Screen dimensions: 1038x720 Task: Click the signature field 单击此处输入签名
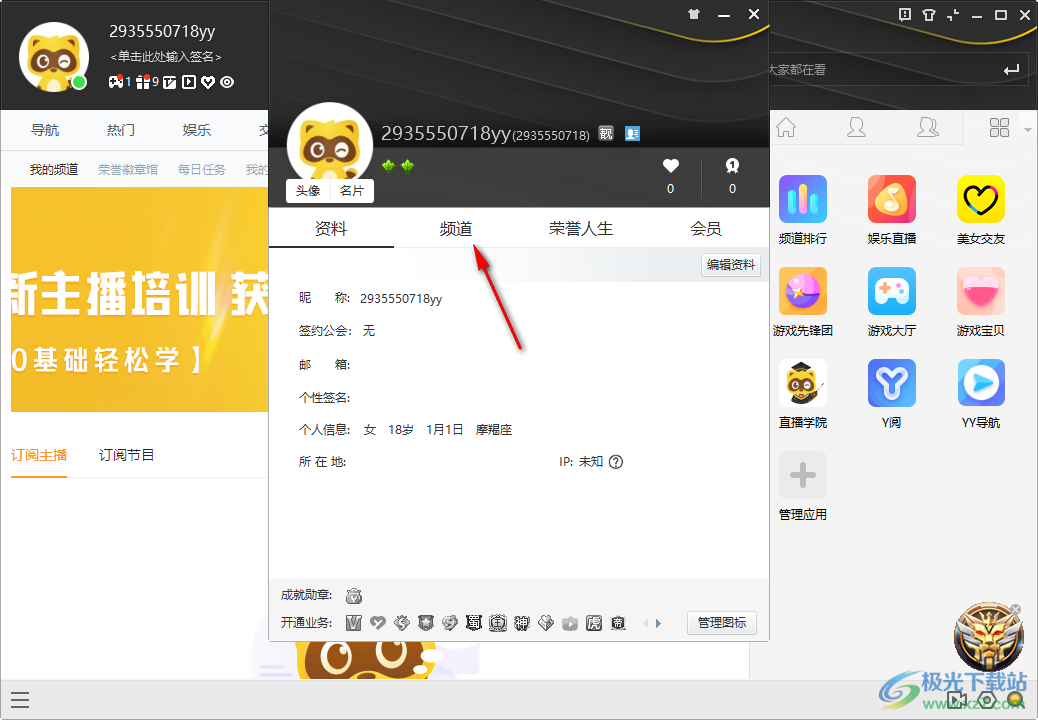point(165,57)
